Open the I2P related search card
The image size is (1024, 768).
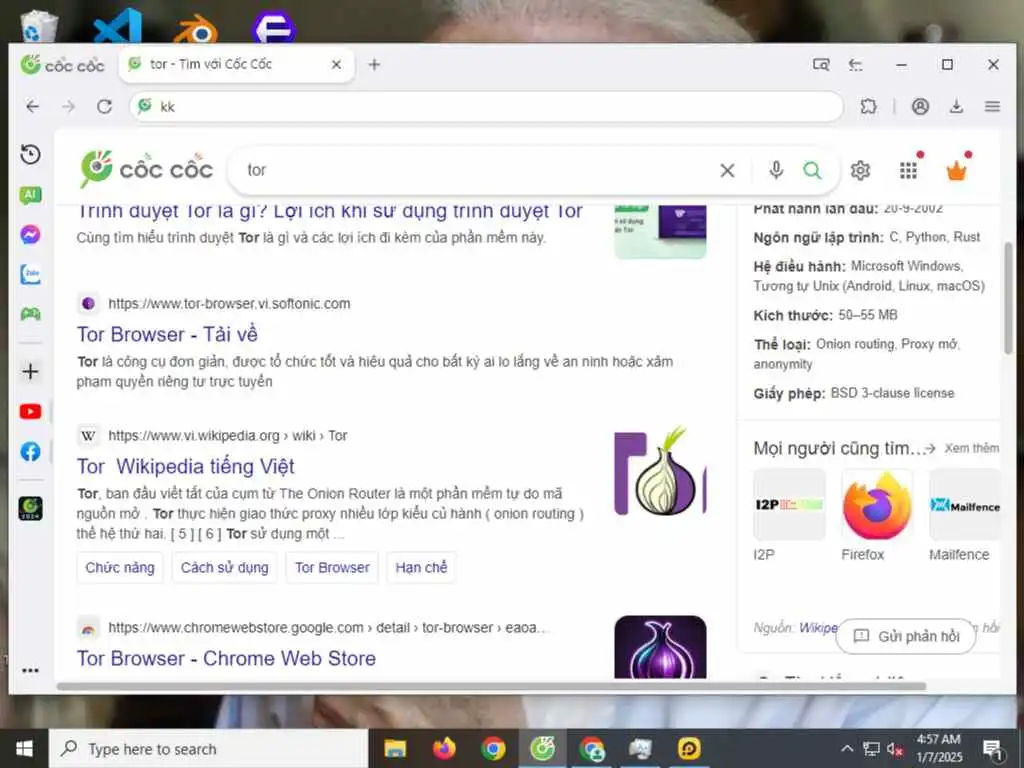click(x=789, y=516)
